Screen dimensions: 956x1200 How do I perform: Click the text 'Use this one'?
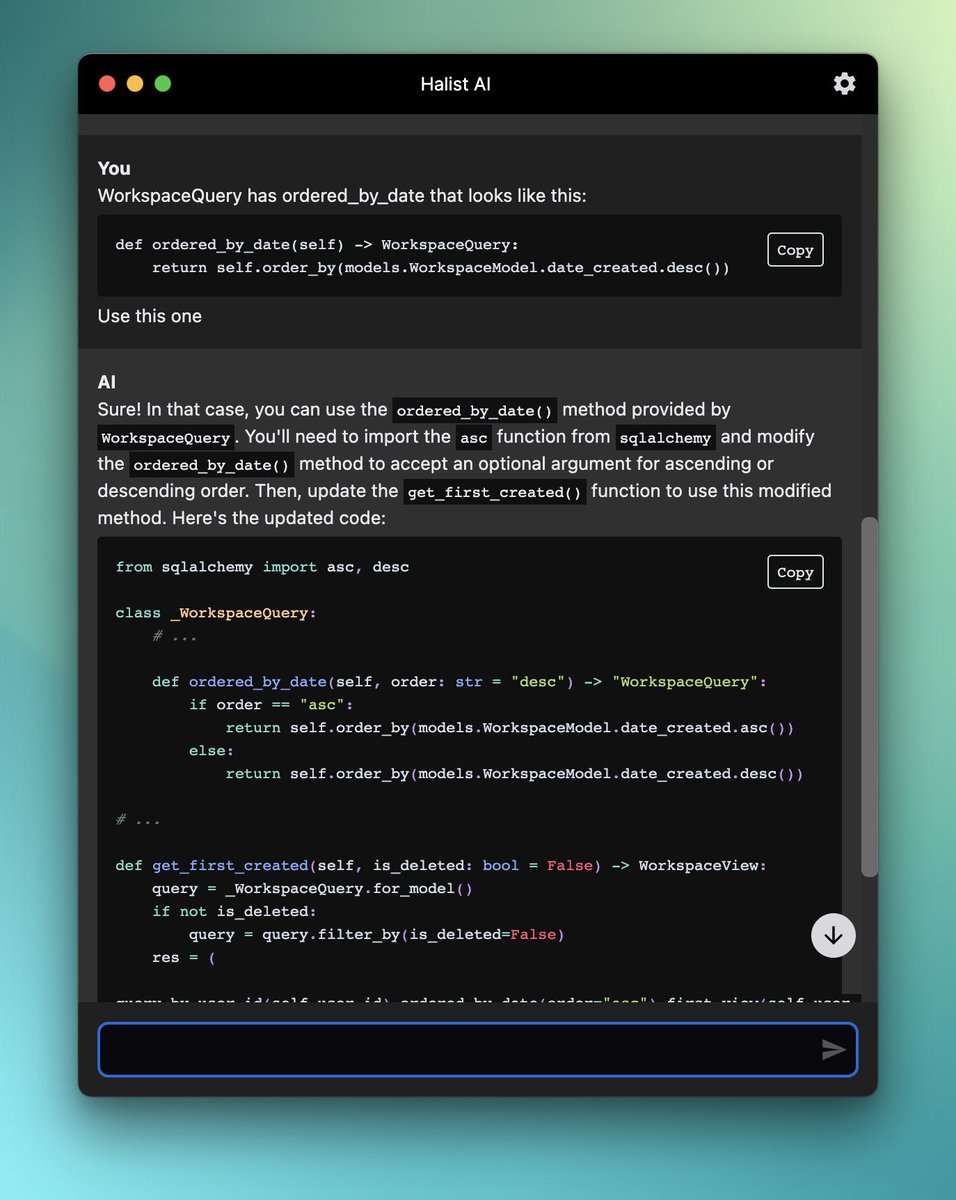pyautogui.click(x=150, y=316)
